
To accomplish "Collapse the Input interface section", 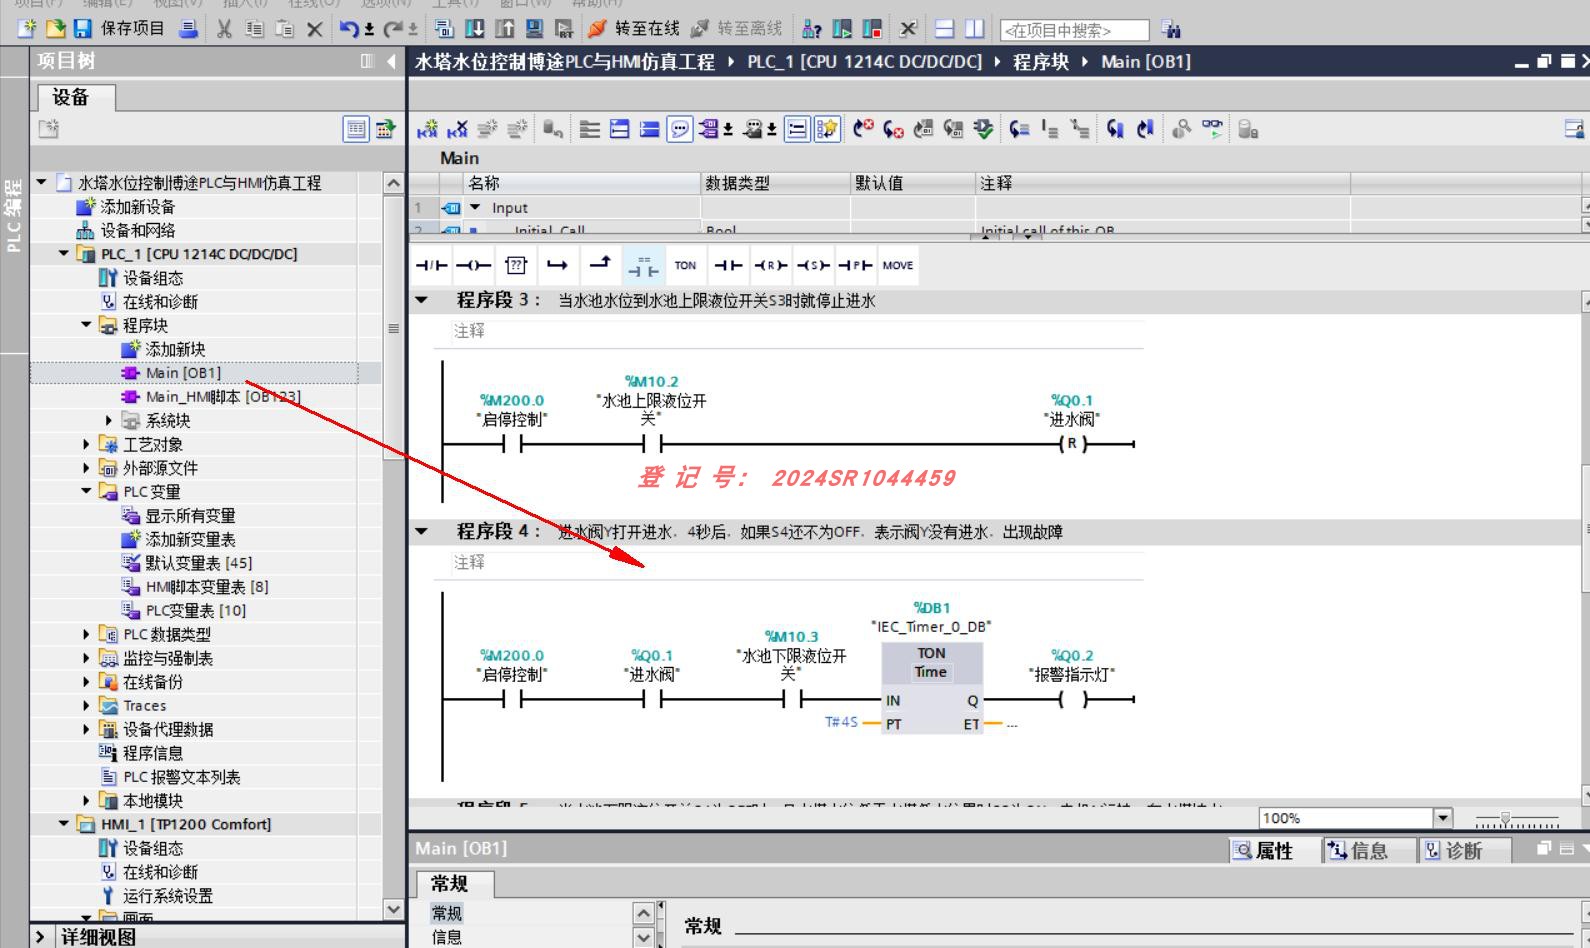I will click(475, 208).
